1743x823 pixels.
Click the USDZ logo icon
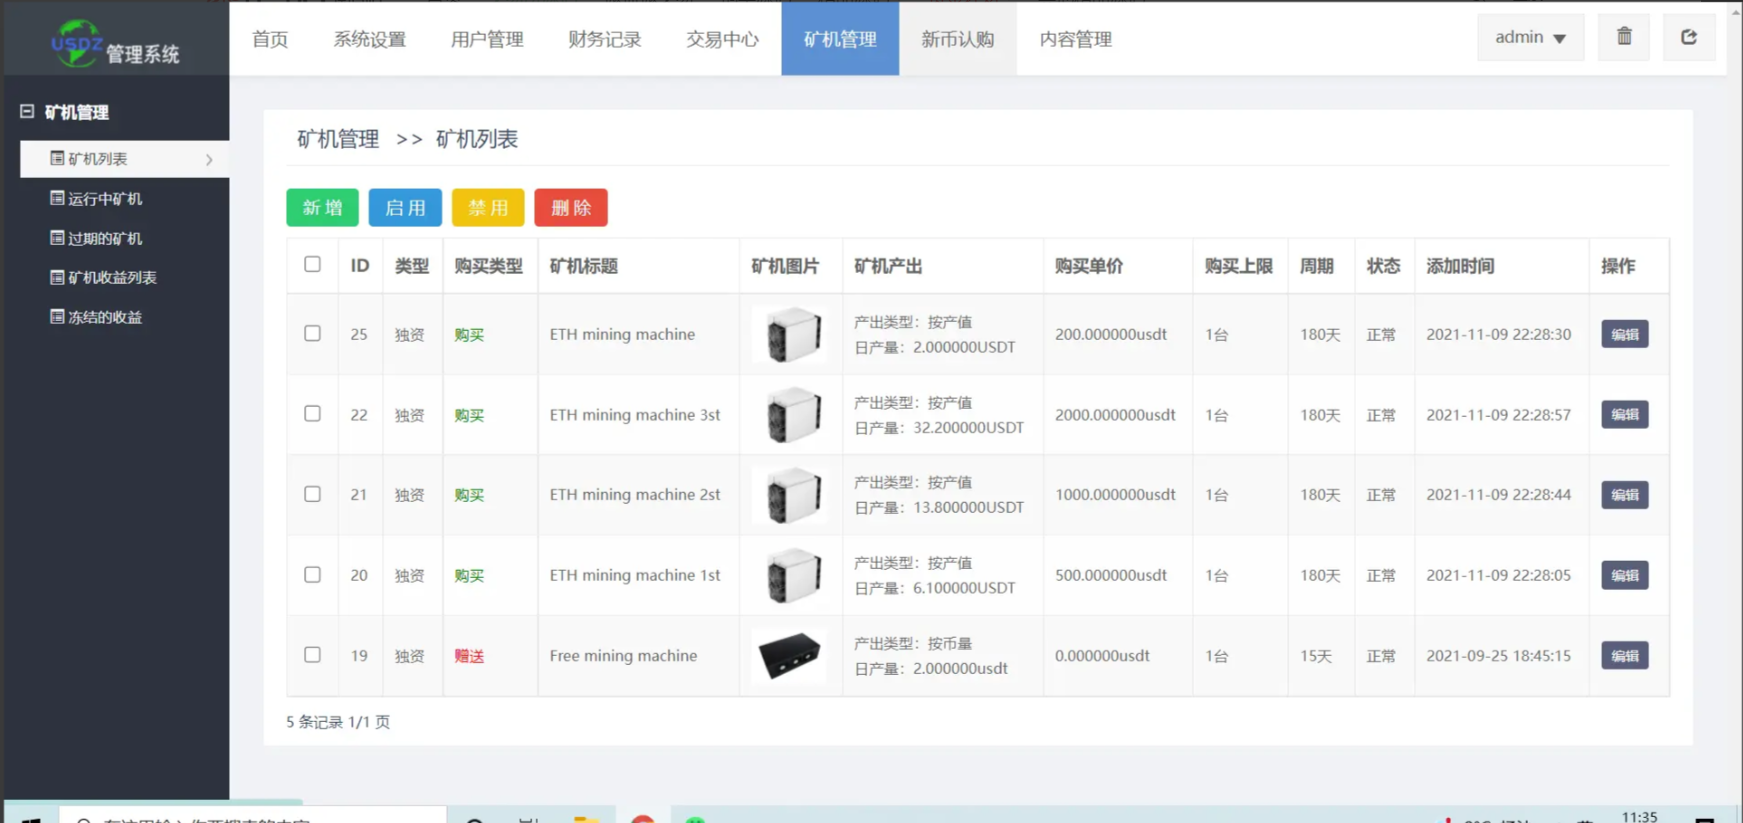click(x=76, y=43)
